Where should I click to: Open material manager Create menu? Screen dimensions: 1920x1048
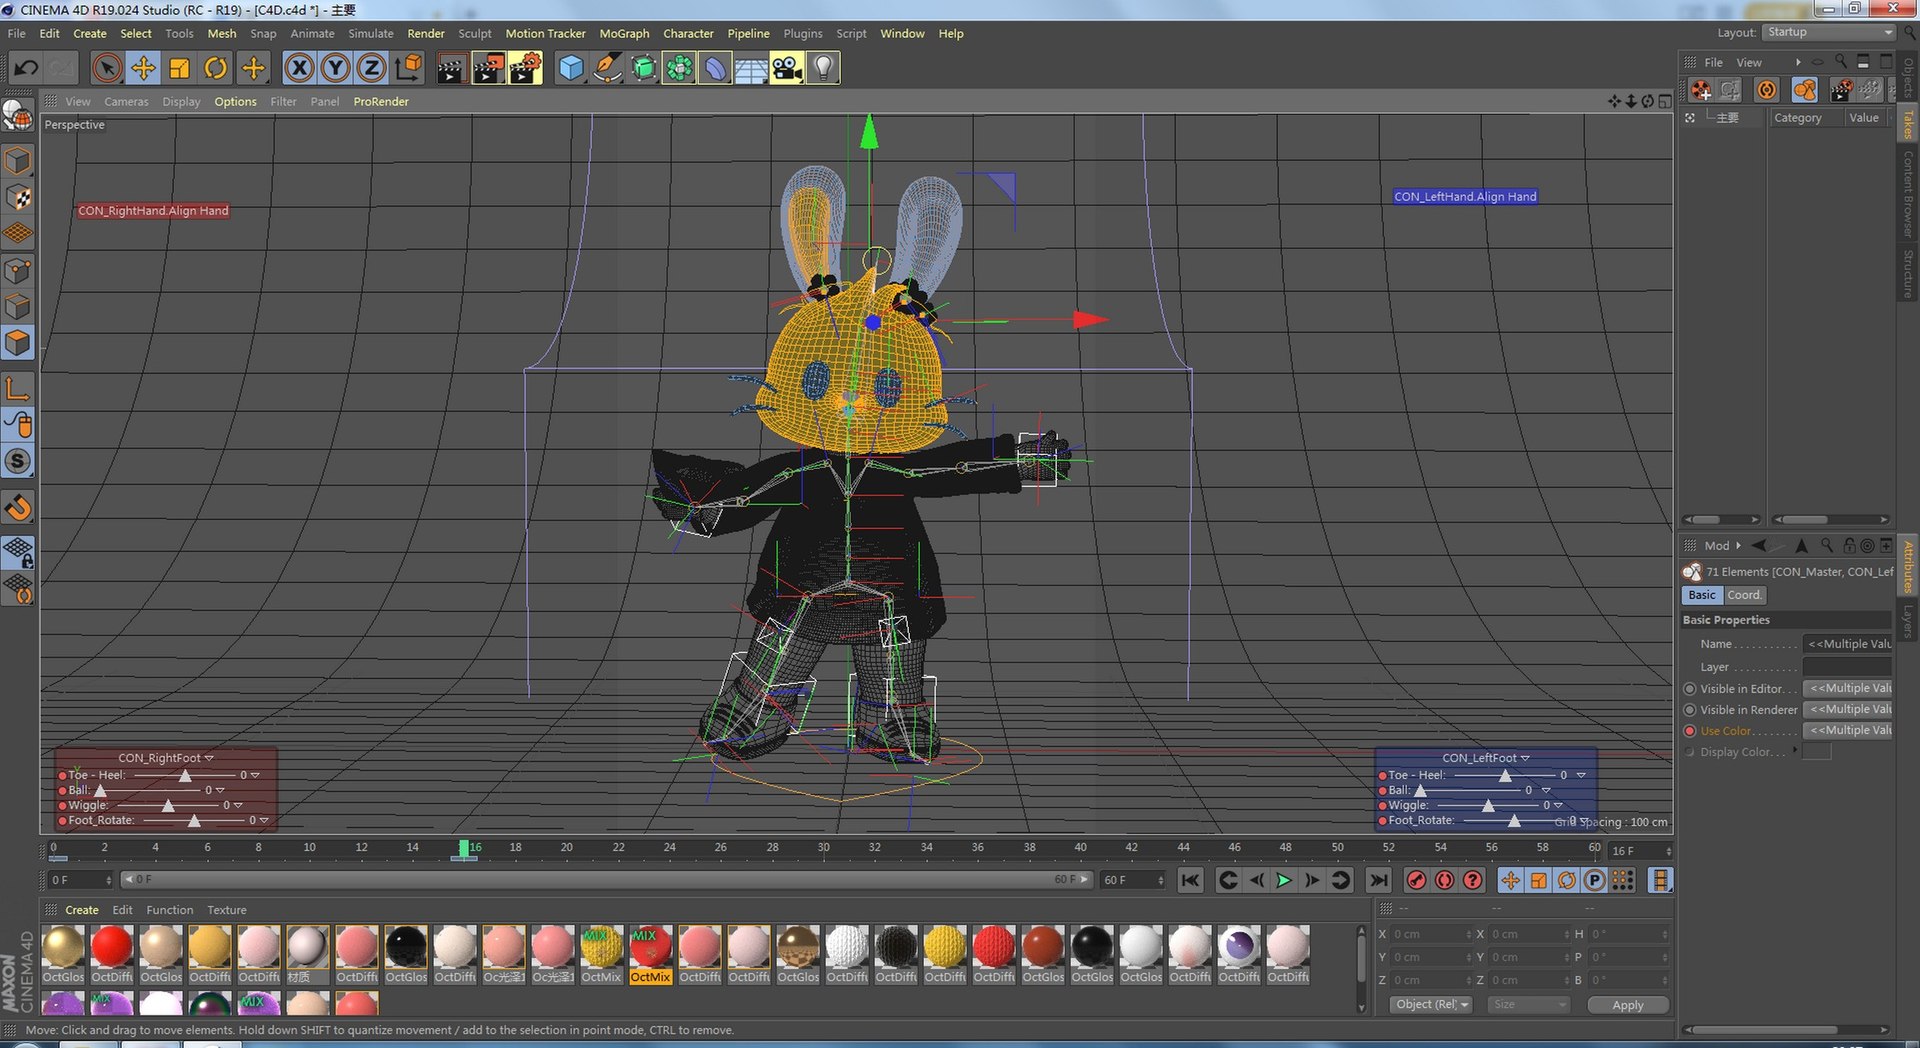coord(82,910)
